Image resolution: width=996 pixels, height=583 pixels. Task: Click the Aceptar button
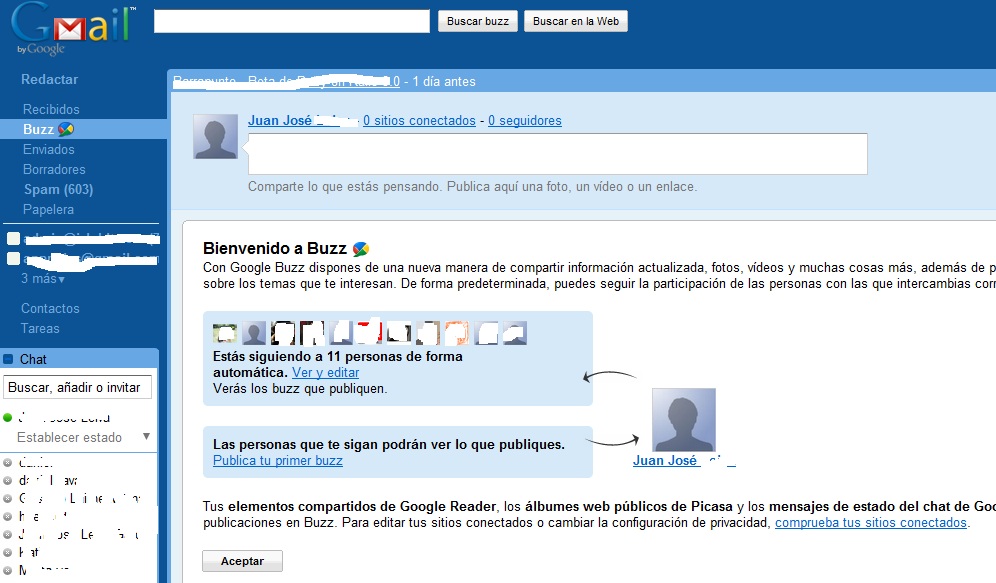242,561
